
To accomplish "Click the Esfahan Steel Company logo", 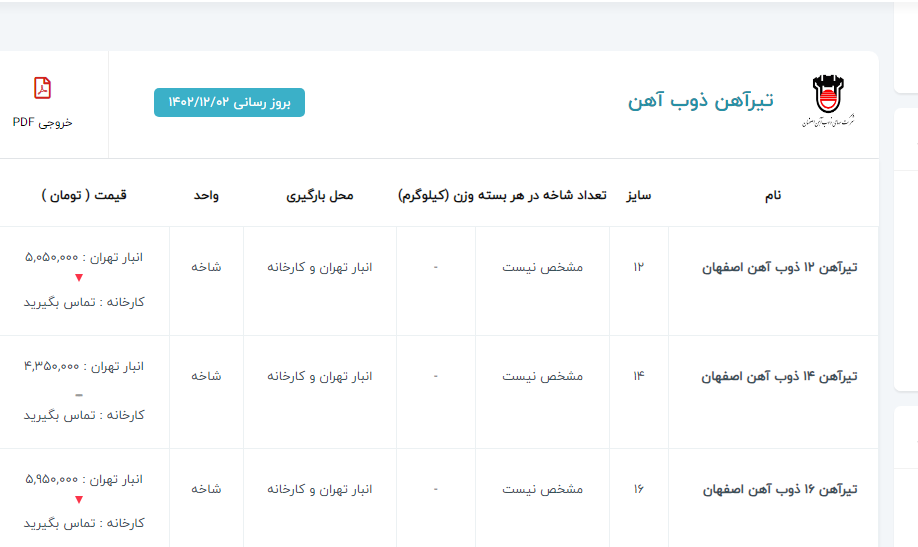I will [827, 101].
